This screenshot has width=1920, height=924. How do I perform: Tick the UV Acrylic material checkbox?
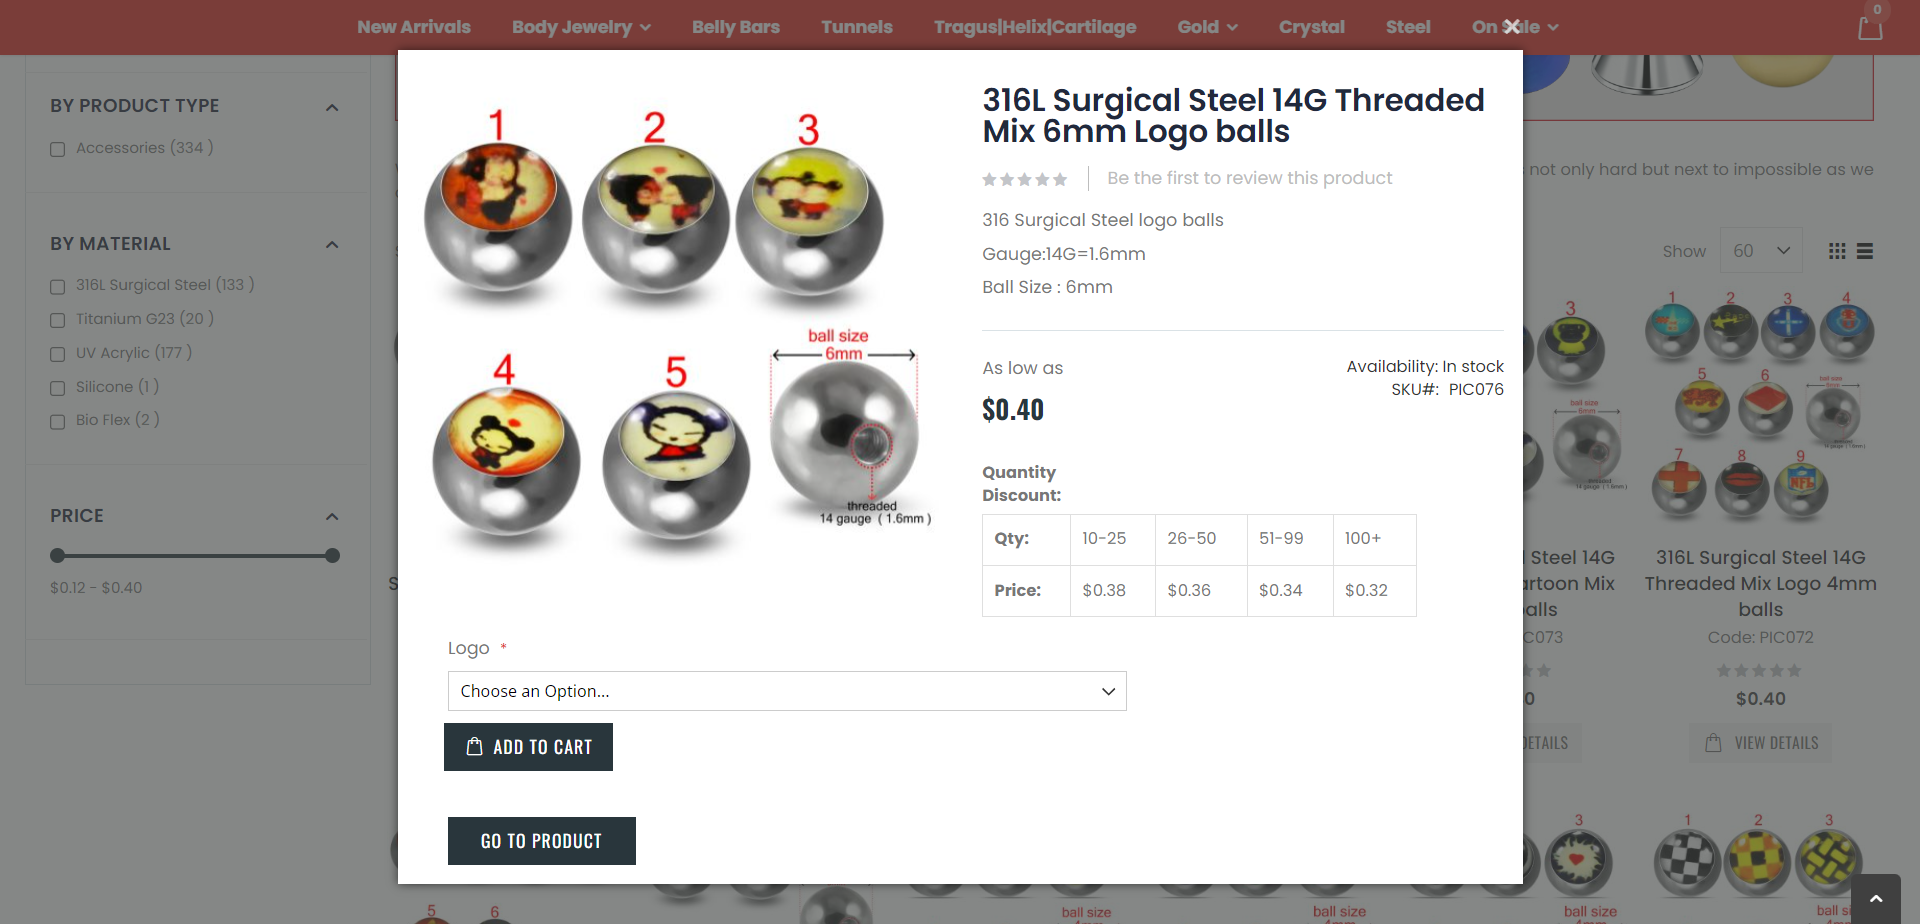click(x=58, y=354)
